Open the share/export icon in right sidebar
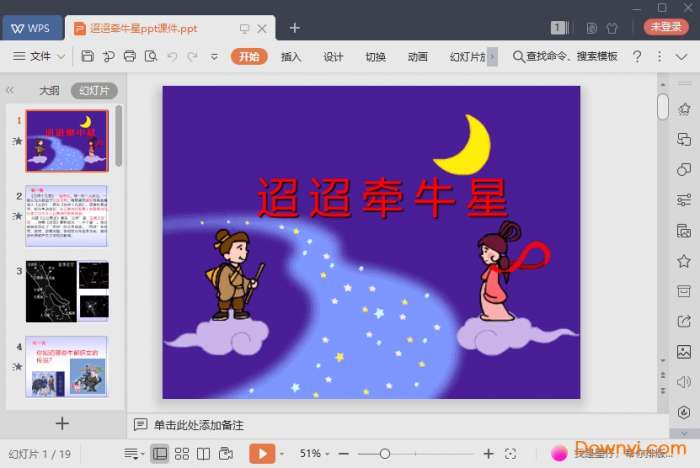Image resolution: width=700 pixels, height=468 pixels. 683,322
